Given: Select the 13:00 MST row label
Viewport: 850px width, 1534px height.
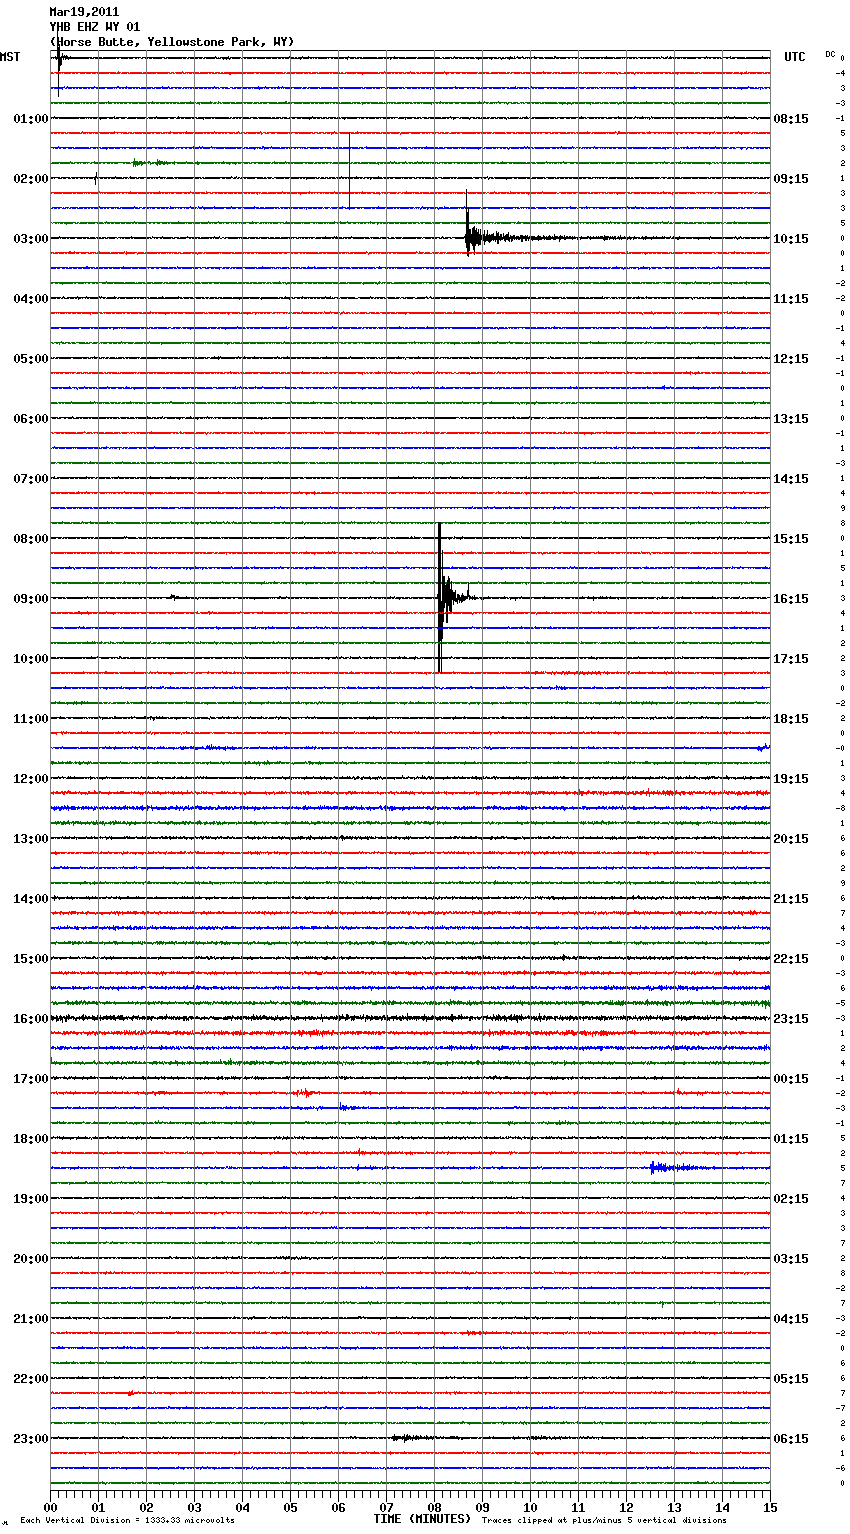Looking at the screenshot, I should tap(31, 839).
